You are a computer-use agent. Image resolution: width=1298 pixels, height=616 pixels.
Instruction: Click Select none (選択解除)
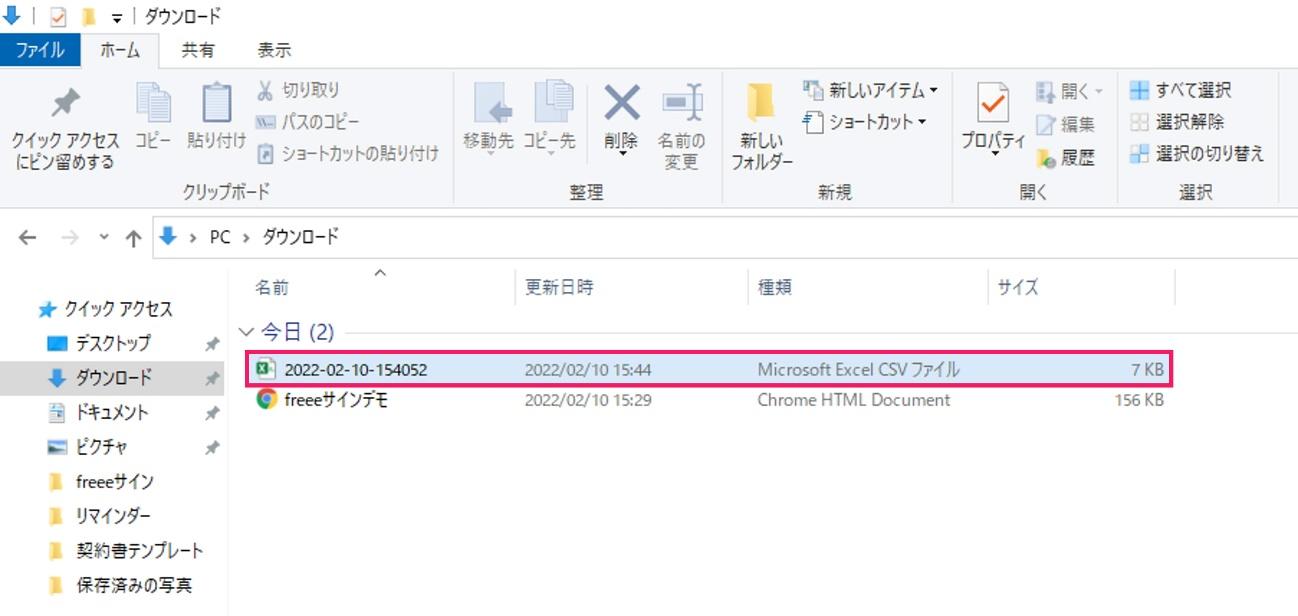pyautogui.click(x=1177, y=121)
